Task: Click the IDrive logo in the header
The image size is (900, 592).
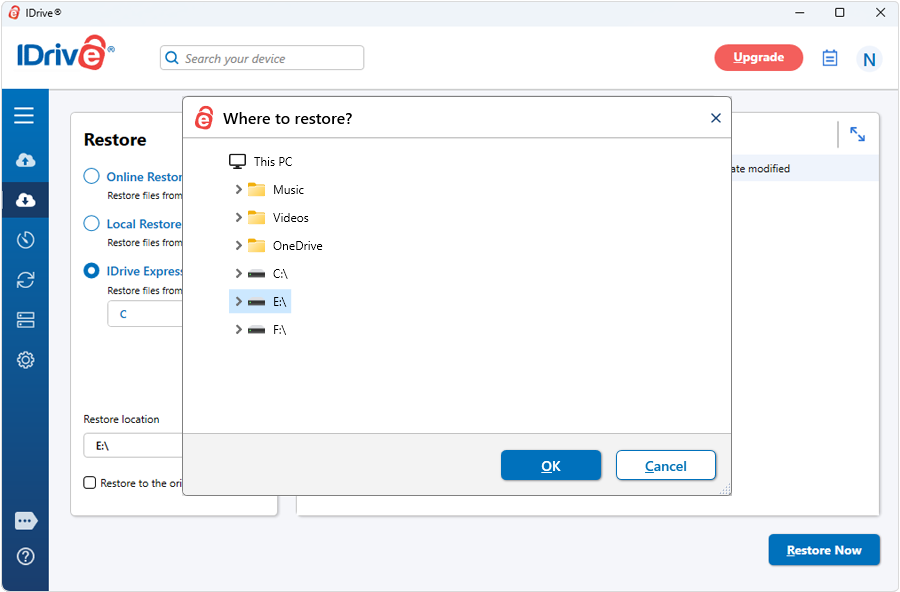Action: coord(65,53)
